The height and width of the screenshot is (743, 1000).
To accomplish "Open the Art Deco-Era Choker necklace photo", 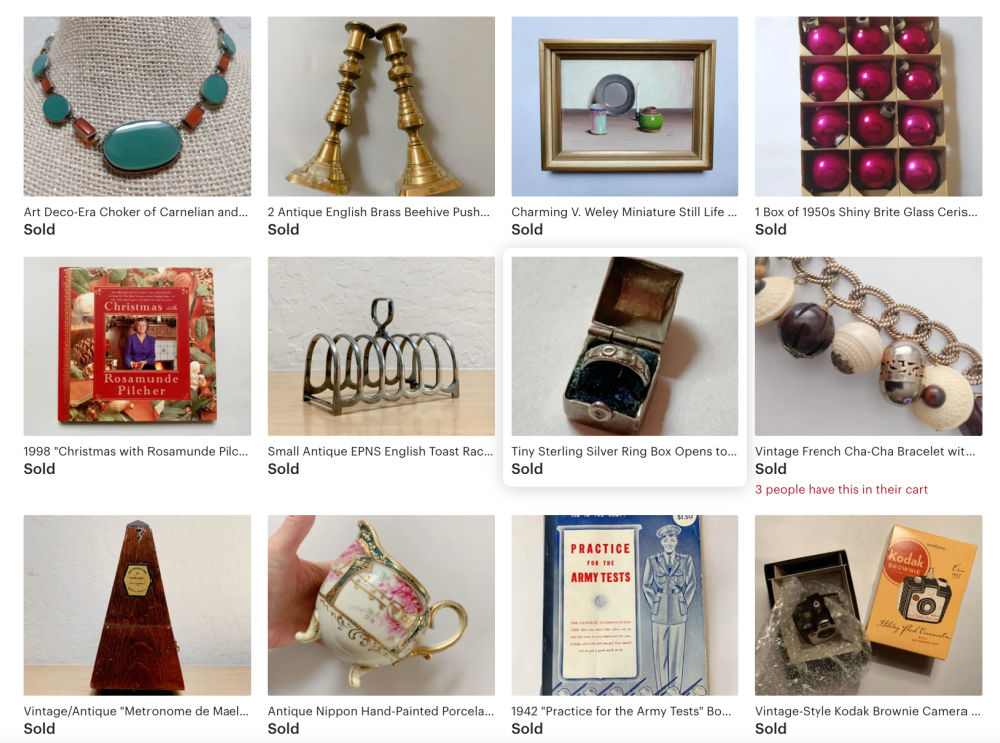I will pyautogui.click(x=137, y=106).
